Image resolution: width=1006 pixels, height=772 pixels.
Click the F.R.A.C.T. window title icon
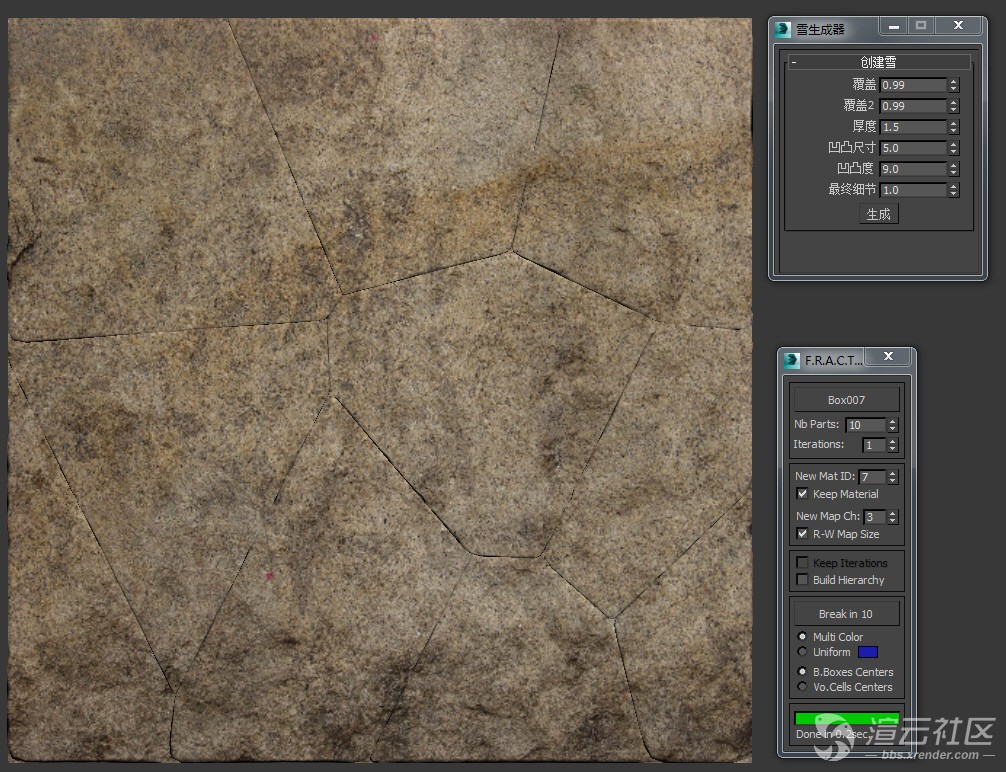coord(791,361)
